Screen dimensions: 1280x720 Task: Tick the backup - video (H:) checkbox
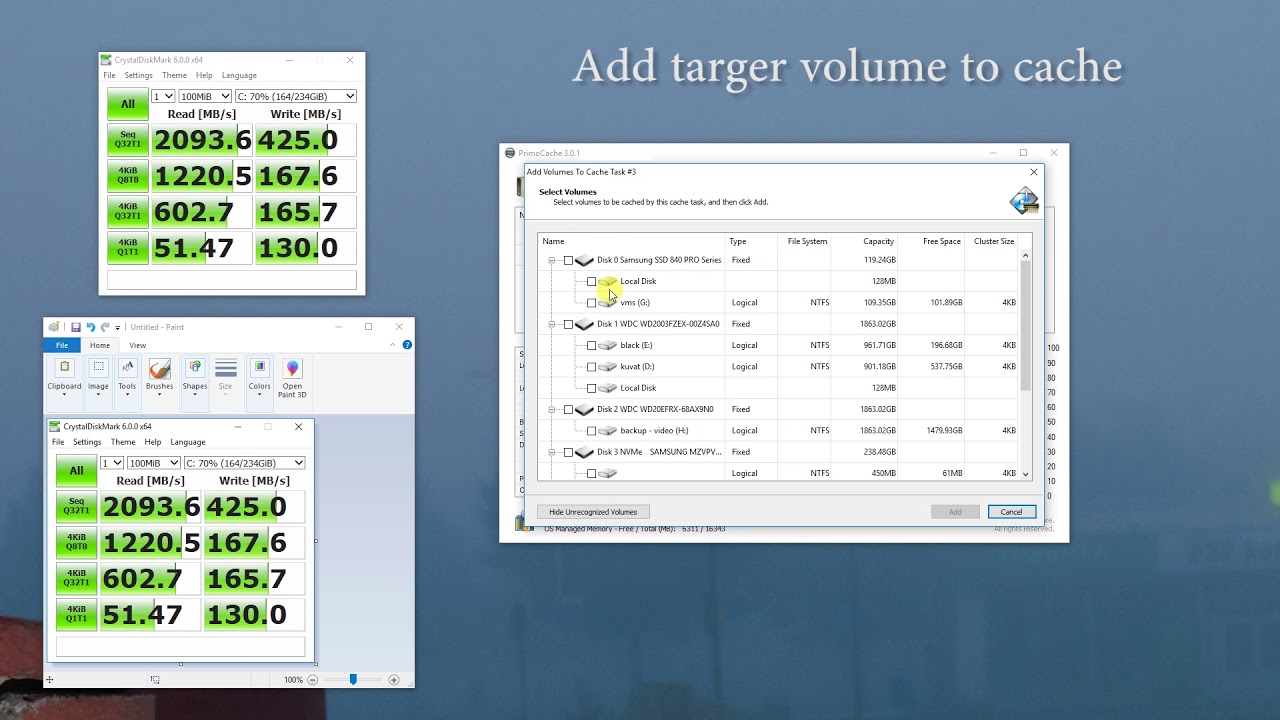coord(591,431)
